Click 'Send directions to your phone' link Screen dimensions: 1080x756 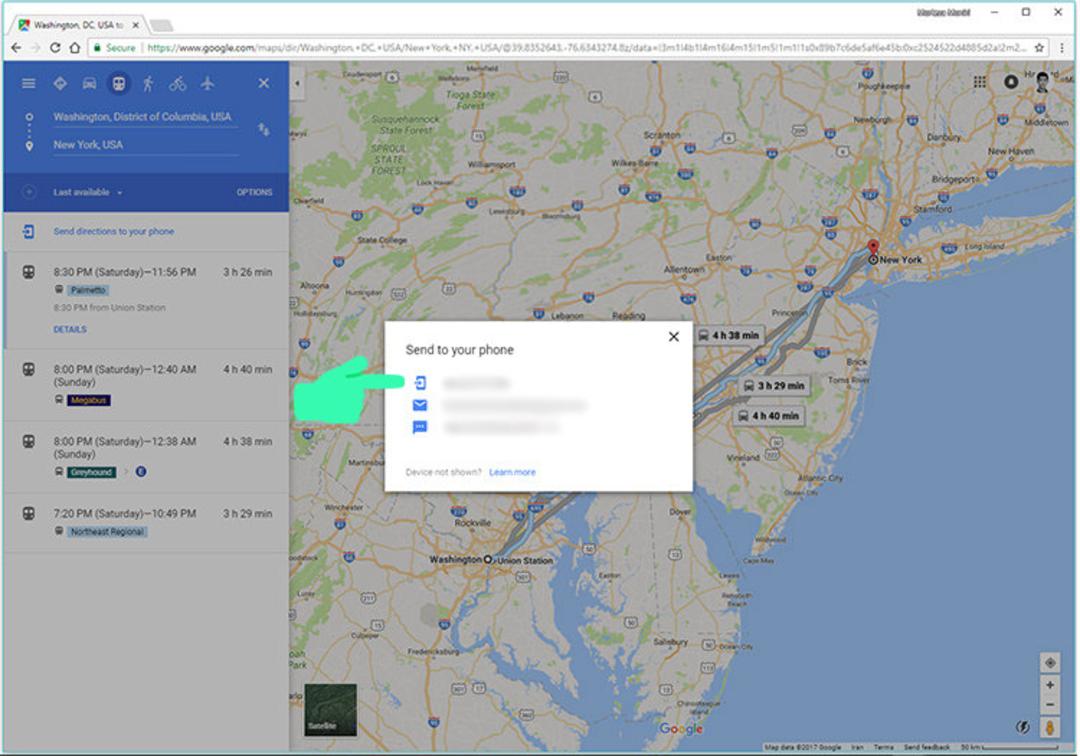pos(114,231)
